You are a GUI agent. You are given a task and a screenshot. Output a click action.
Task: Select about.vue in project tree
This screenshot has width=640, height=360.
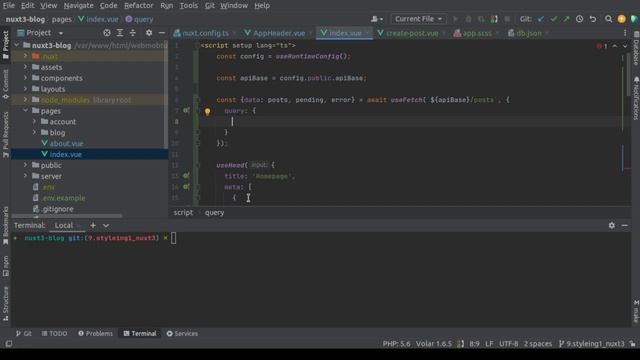[66, 144]
